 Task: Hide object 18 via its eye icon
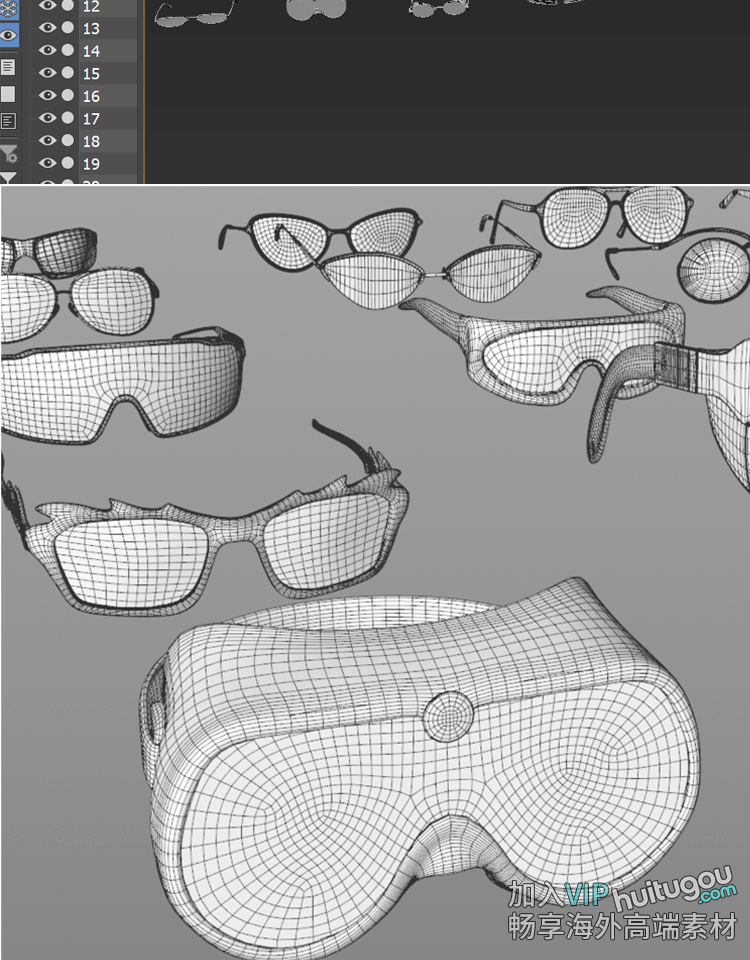(x=47, y=140)
